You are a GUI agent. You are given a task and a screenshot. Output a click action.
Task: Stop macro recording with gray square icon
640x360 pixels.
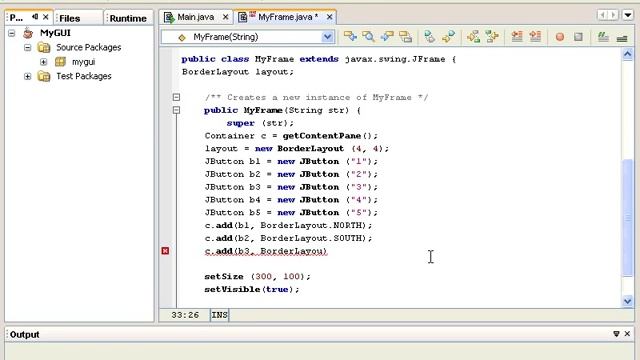click(x=578, y=37)
